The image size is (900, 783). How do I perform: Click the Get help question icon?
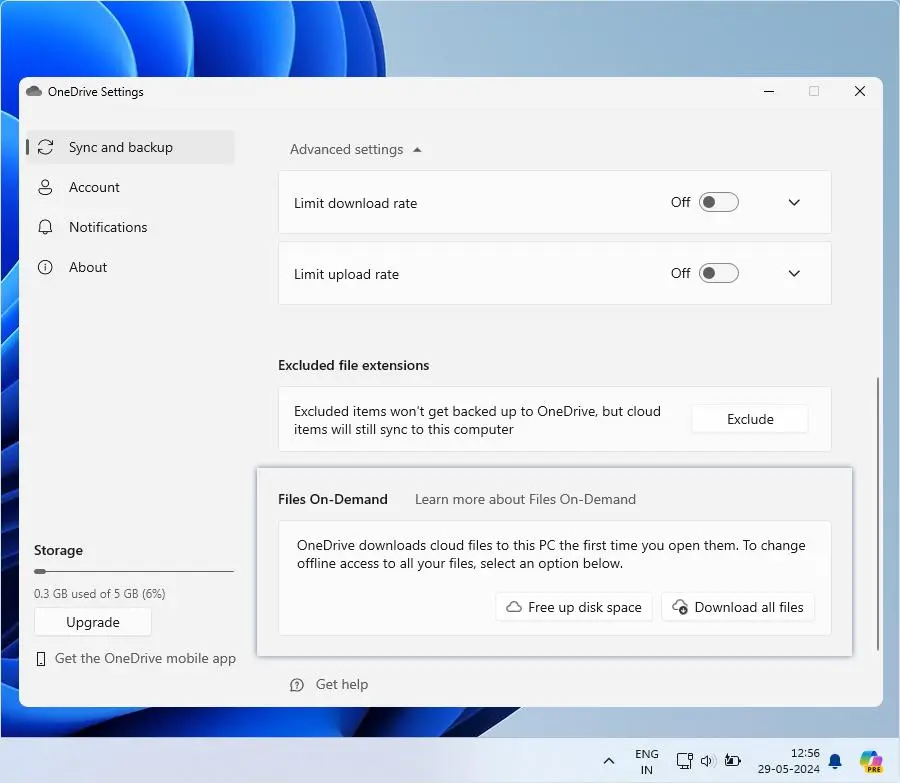[297, 685]
